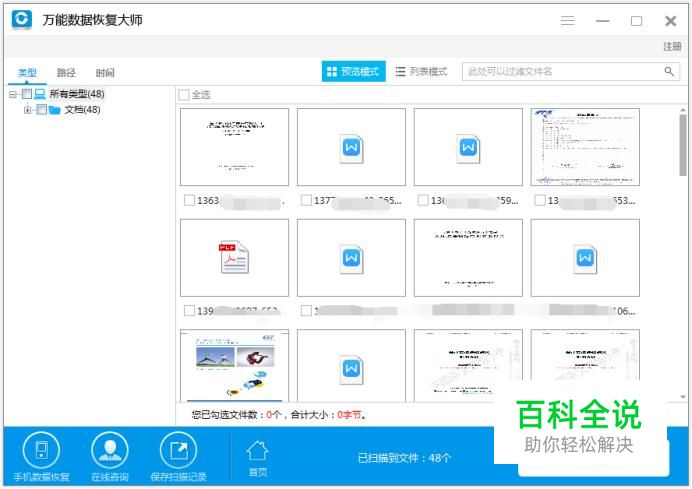Screen dimensions: 692x489
Task: Switch to list mode (列表模式)
Action: pos(421,71)
